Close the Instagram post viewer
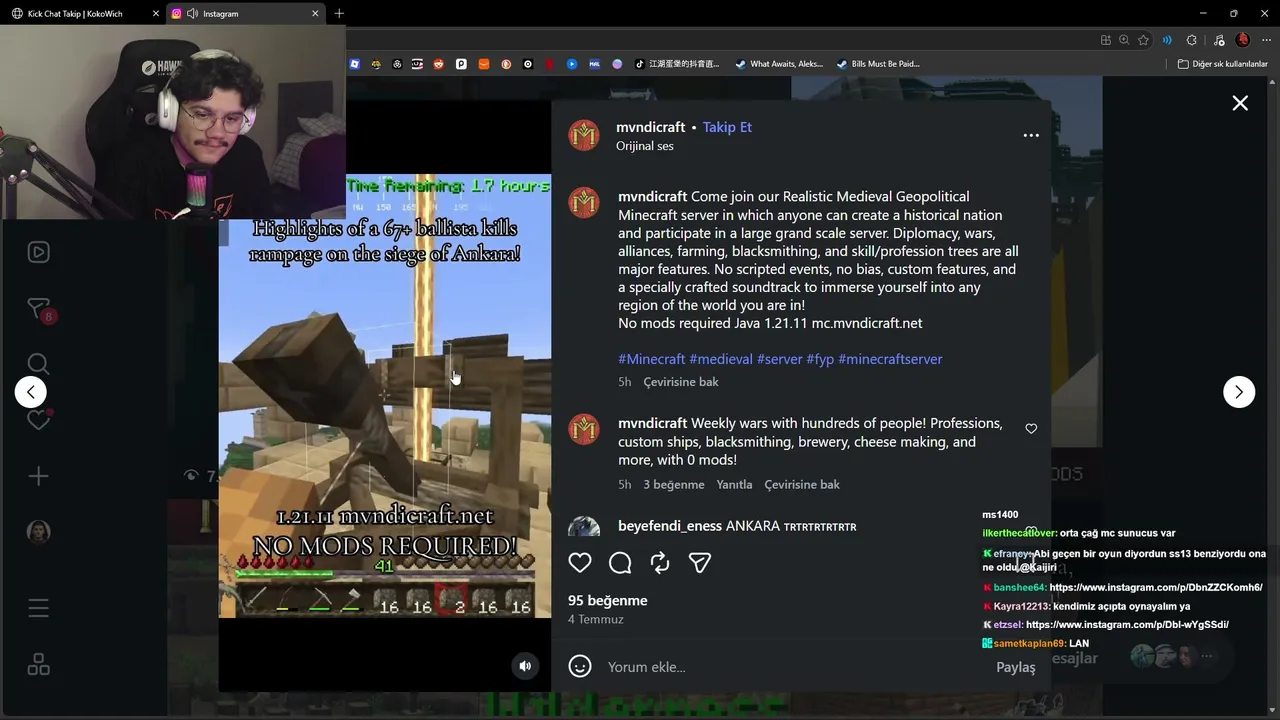Screen dimensions: 1280x720 coord(1240,103)
